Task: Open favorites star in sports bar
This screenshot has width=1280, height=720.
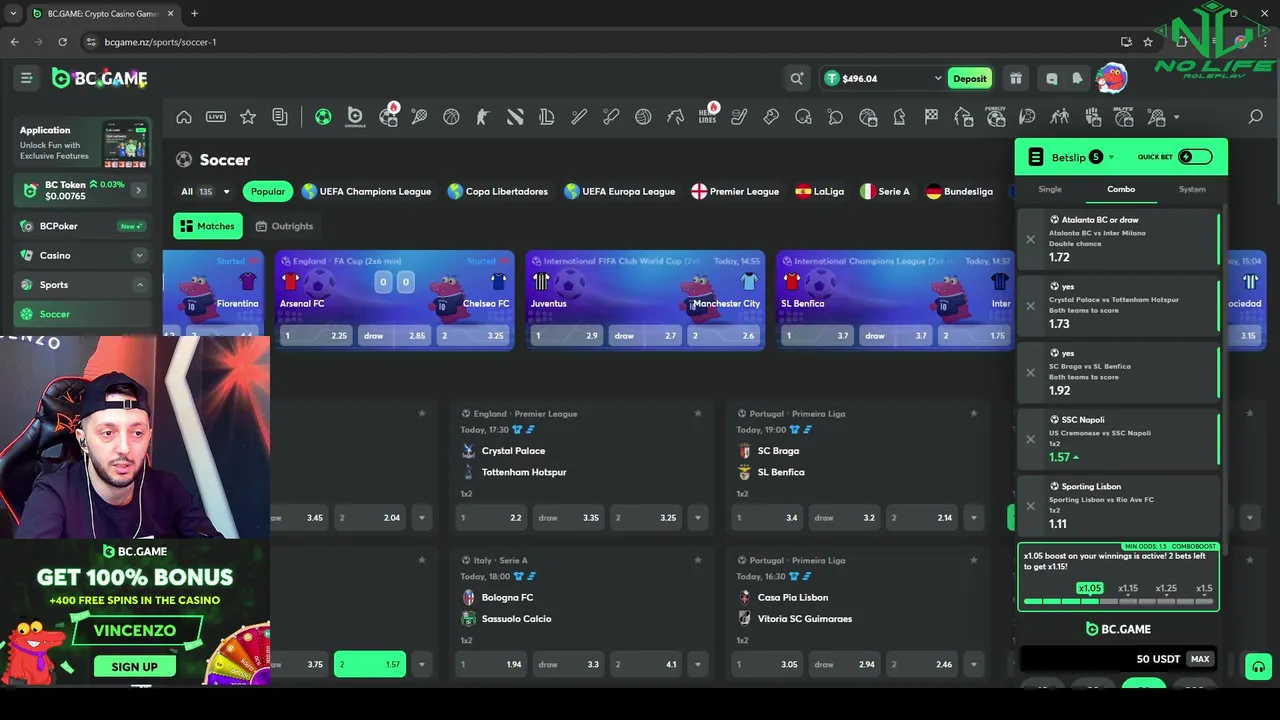Action: coord(248,117)
